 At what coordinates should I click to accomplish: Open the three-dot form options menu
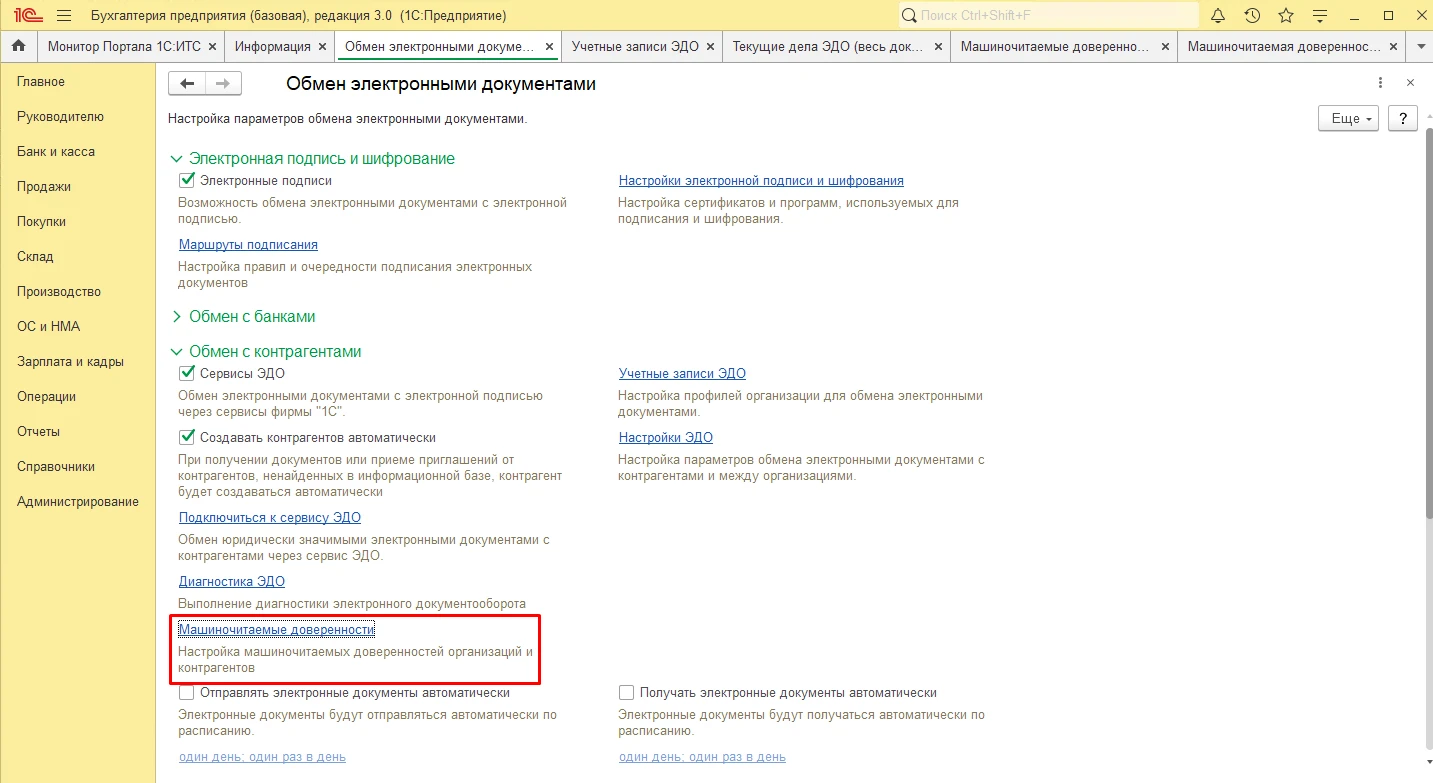tap(1381, 84)
